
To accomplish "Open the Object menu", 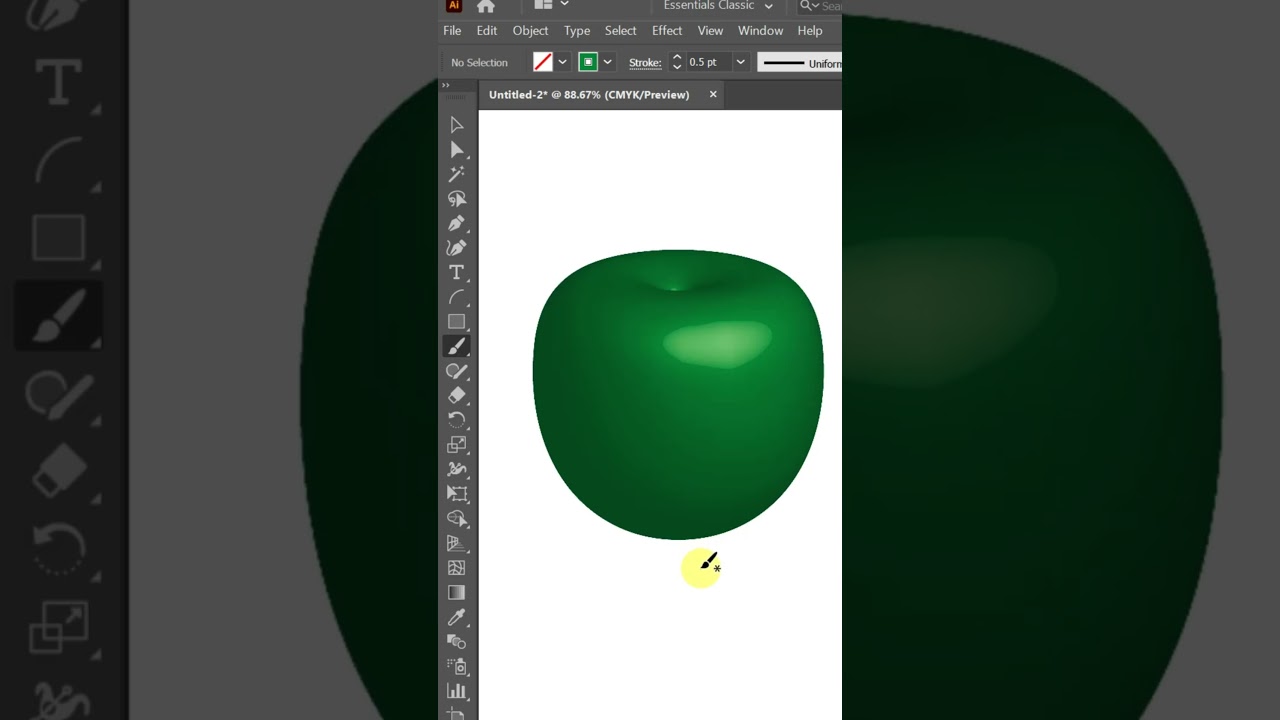I will pyautogui.click(x=530, y=31).
